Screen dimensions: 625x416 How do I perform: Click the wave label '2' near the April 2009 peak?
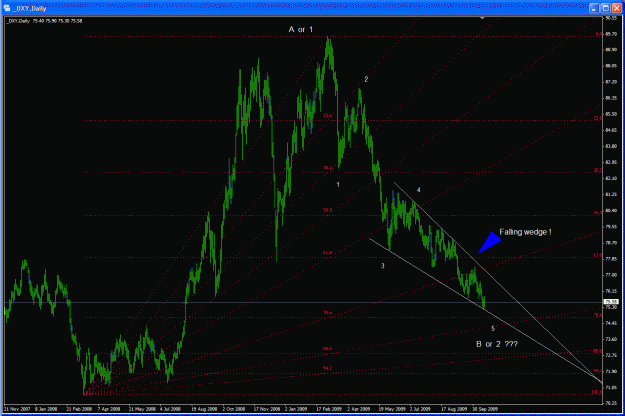(x=366, y=79)
